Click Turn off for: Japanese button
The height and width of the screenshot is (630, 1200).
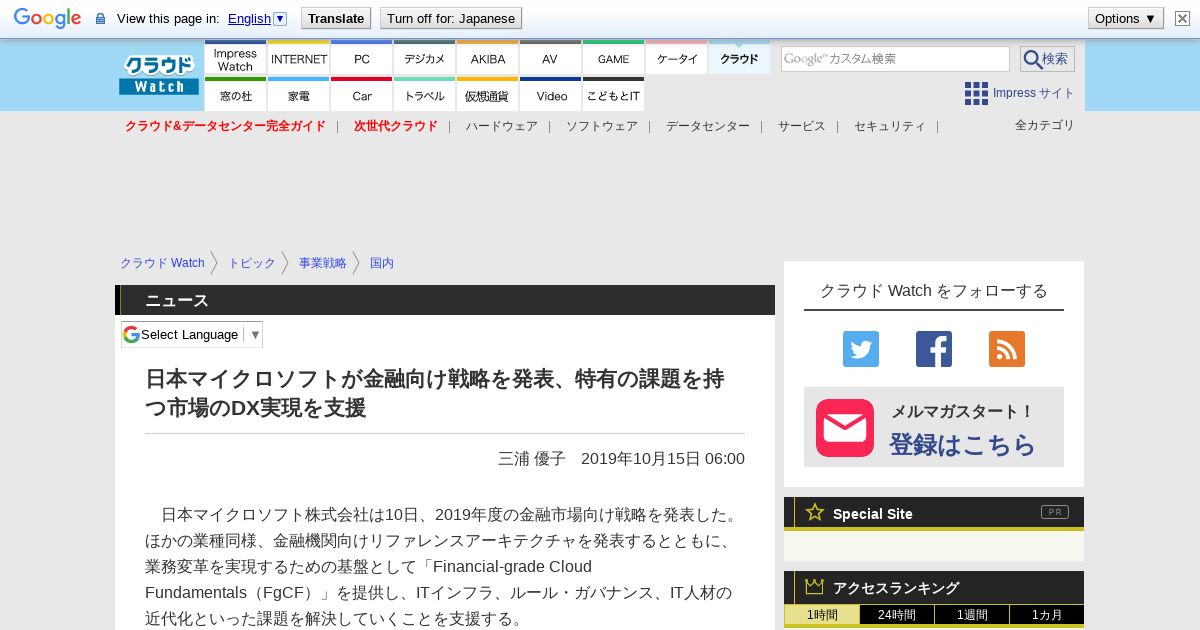451,18
